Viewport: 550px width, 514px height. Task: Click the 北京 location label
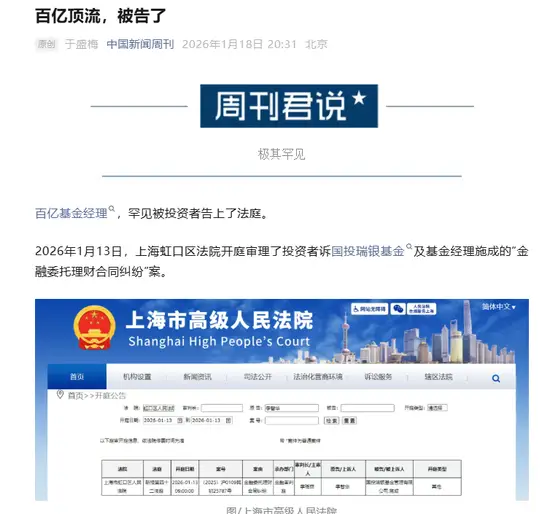coord(316,44)
